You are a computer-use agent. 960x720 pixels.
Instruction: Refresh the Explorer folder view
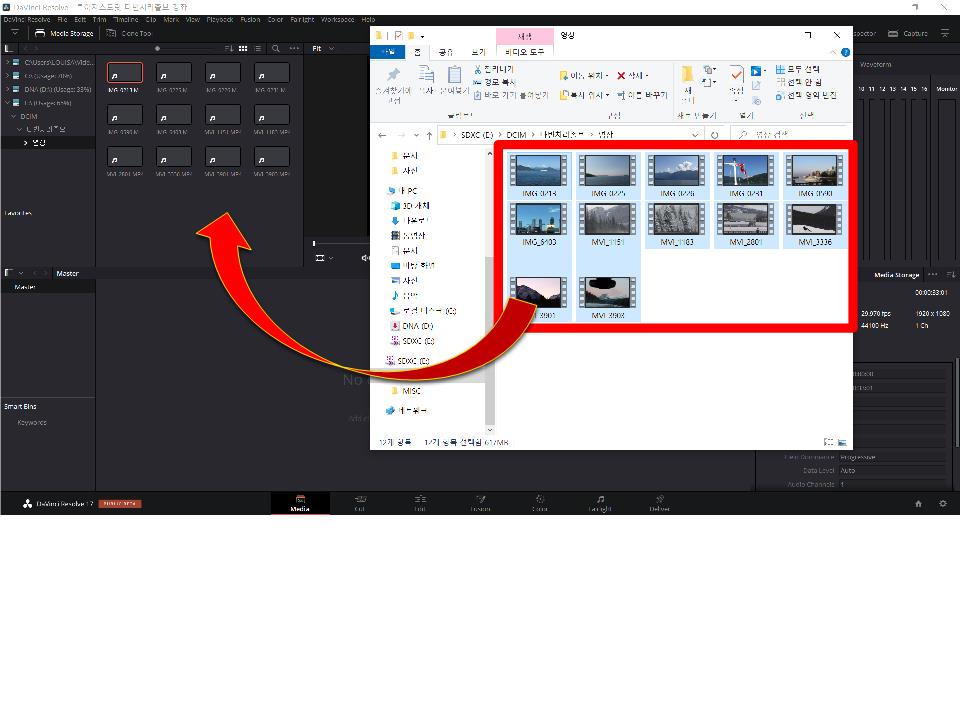pos(714,135)
